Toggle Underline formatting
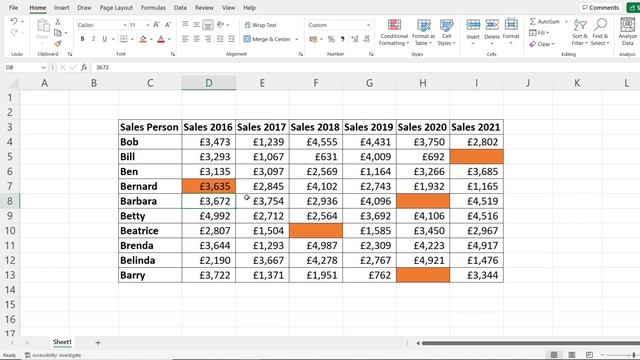This screenshot has width=640, height=360. [104, 39]
